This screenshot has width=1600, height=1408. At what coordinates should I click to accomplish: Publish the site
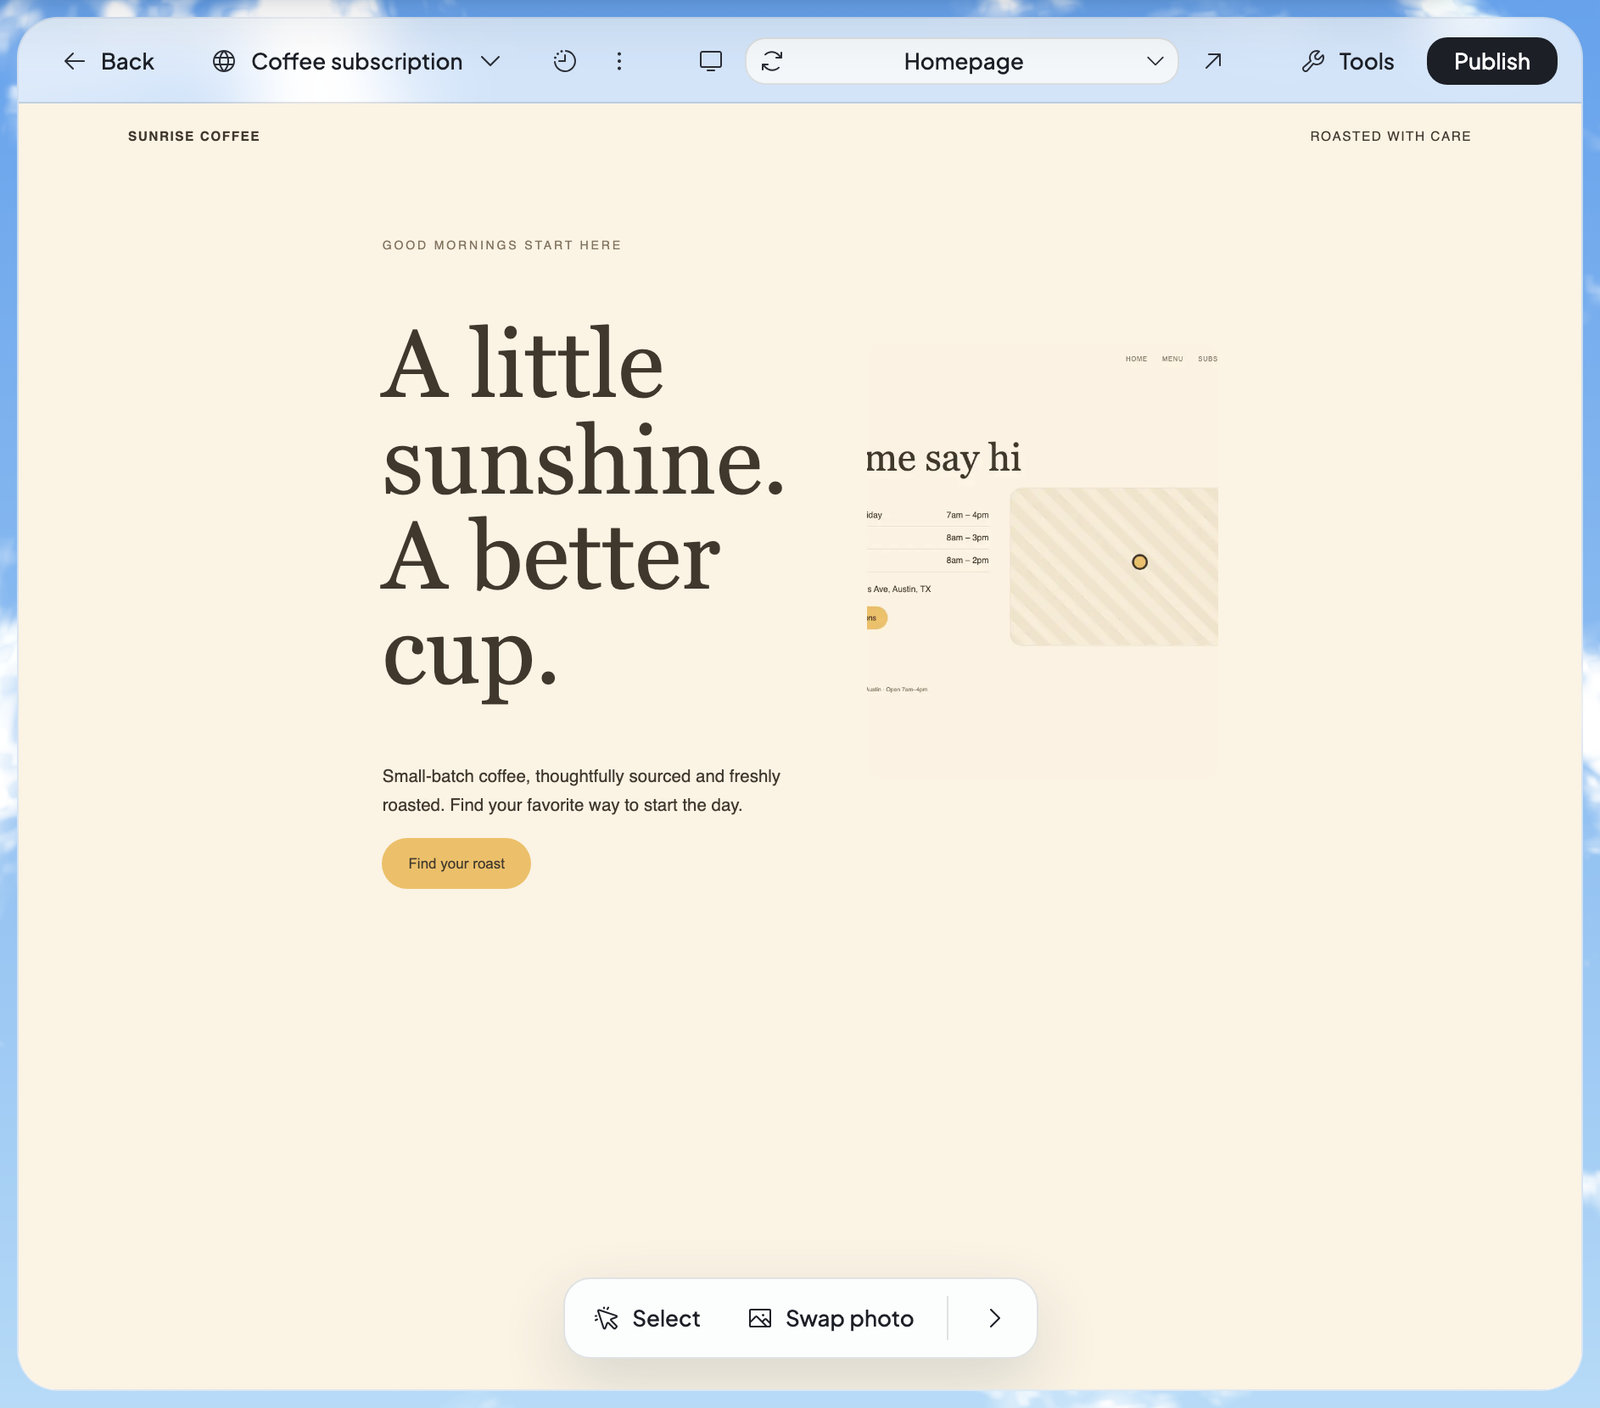click(1492, 61)
